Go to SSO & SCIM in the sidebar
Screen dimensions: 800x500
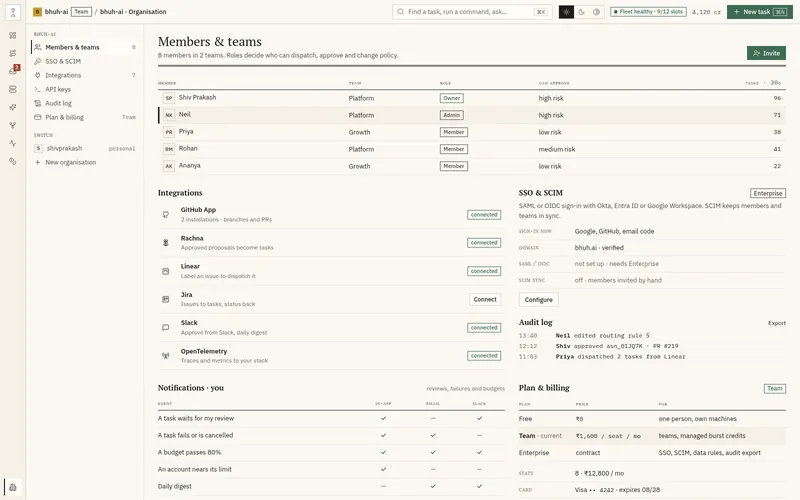pos(85,61)
